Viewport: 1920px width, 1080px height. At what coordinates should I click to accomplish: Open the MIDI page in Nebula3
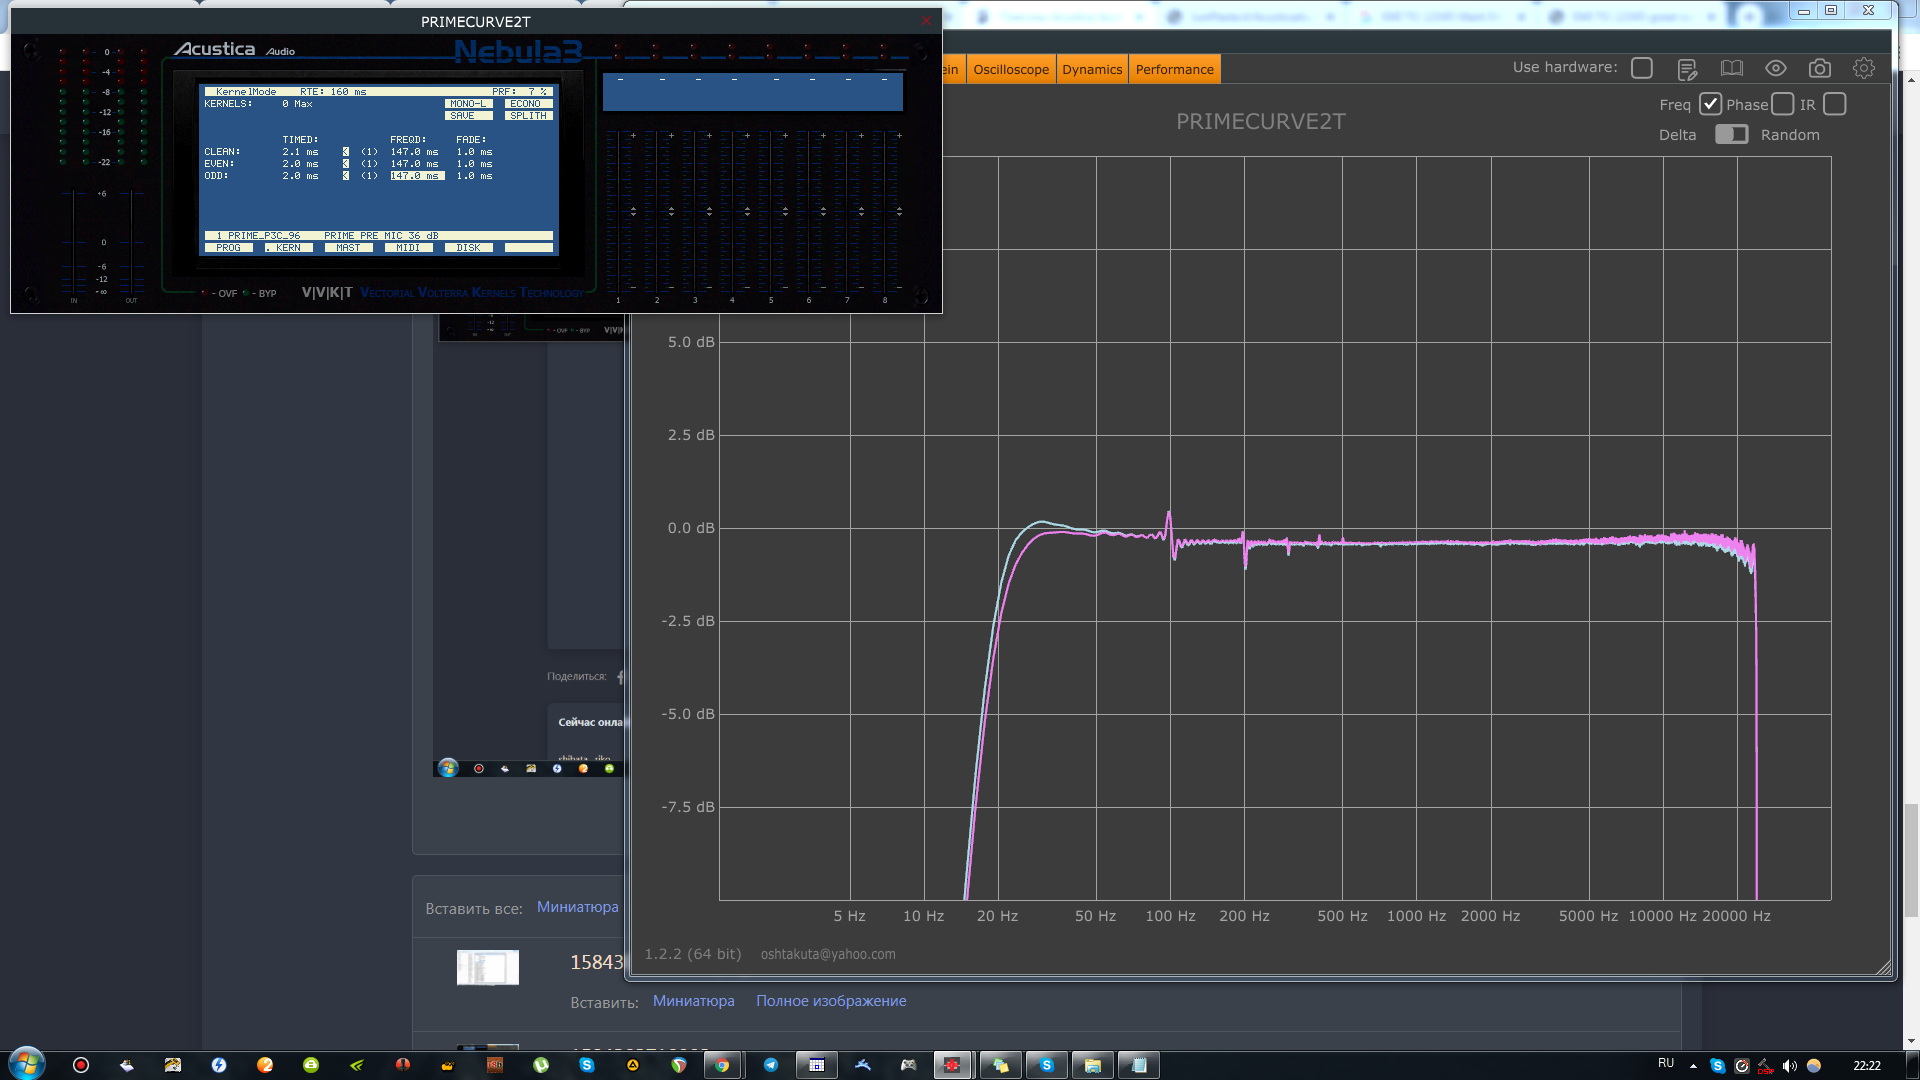pos(408,248)
